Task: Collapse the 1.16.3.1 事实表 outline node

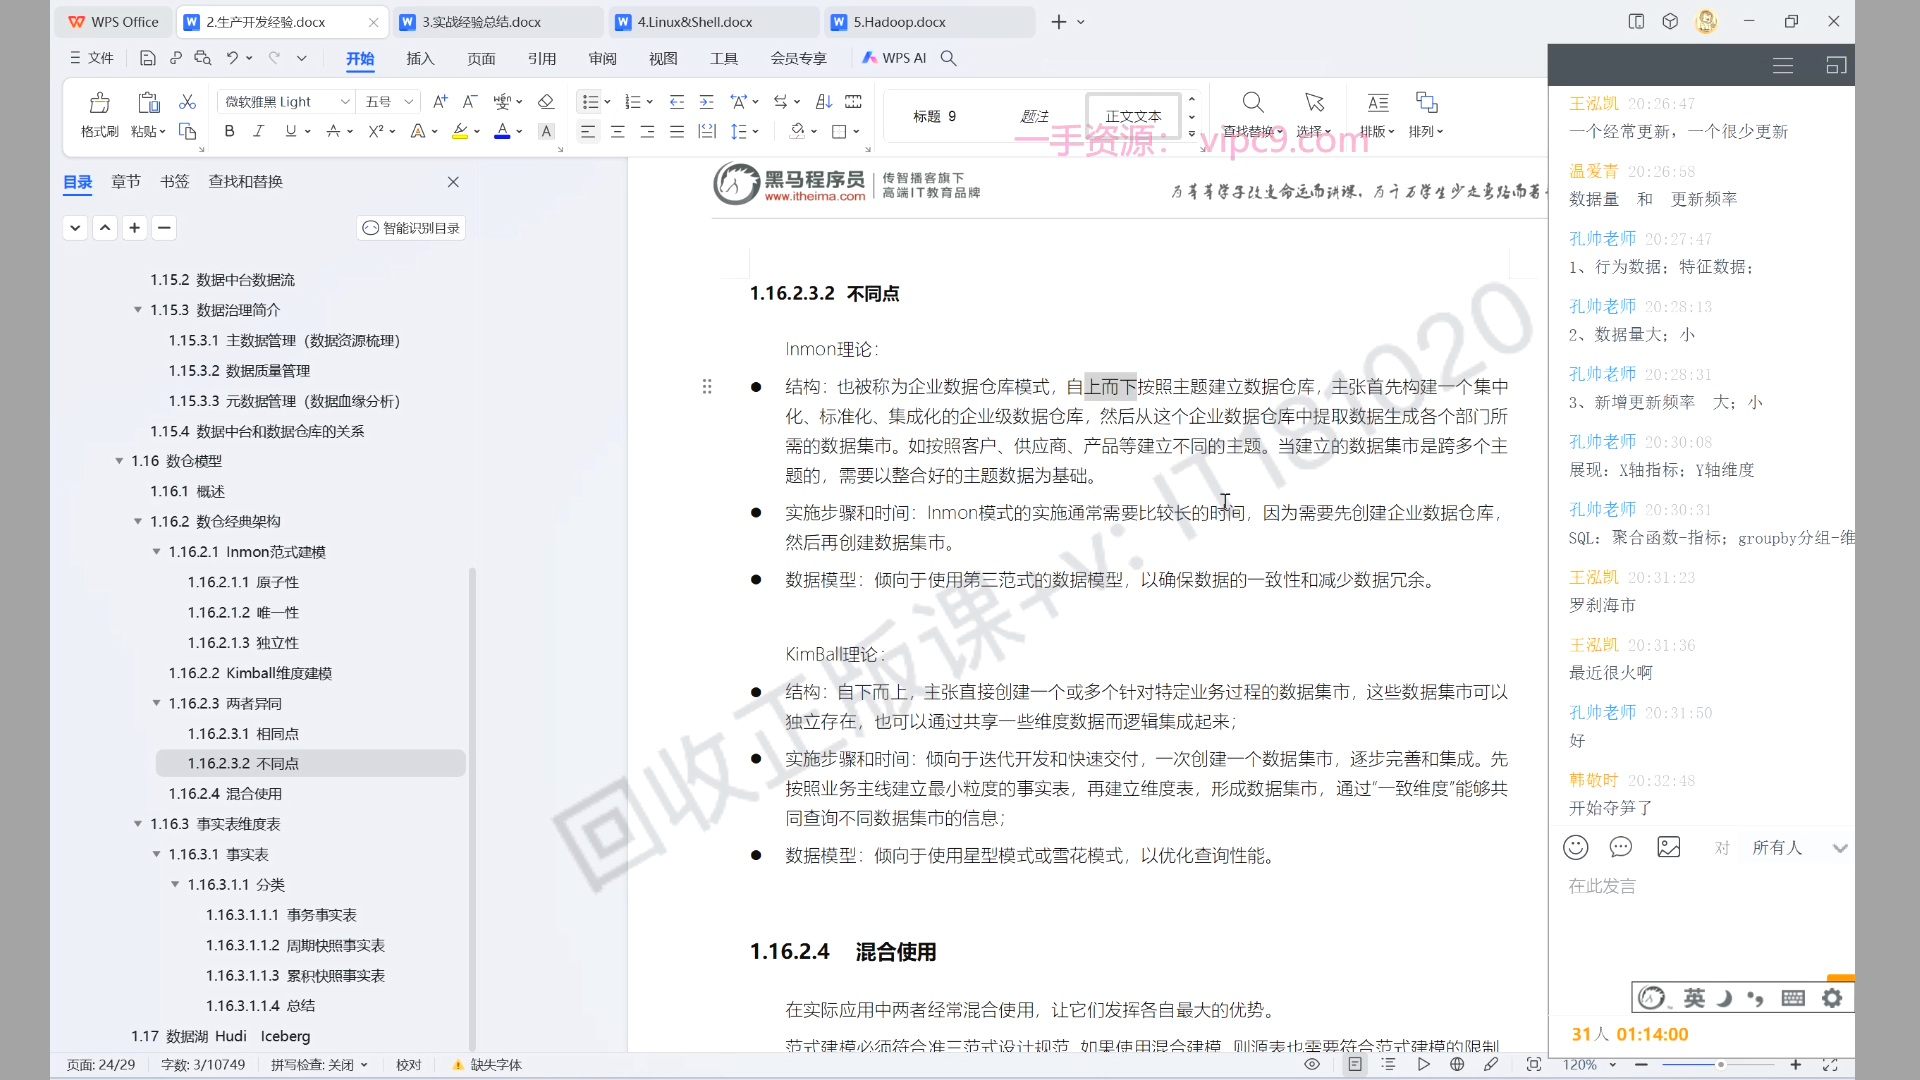Action: pyautogui.click(x=156, y=854)
